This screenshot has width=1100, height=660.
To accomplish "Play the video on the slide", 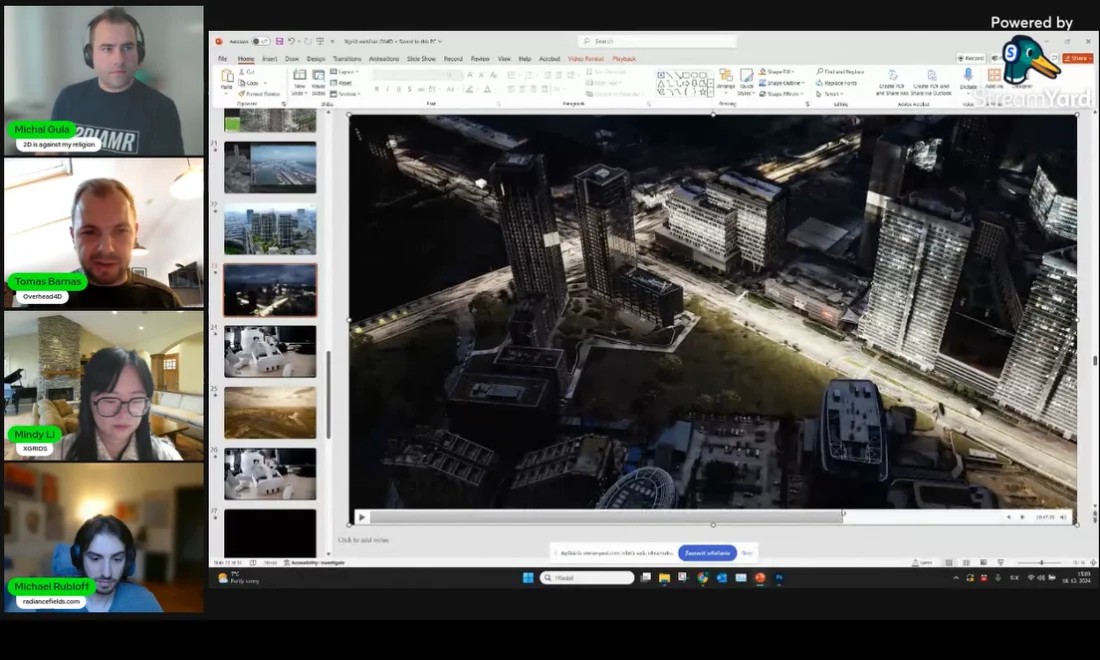I will pos(362,518).
